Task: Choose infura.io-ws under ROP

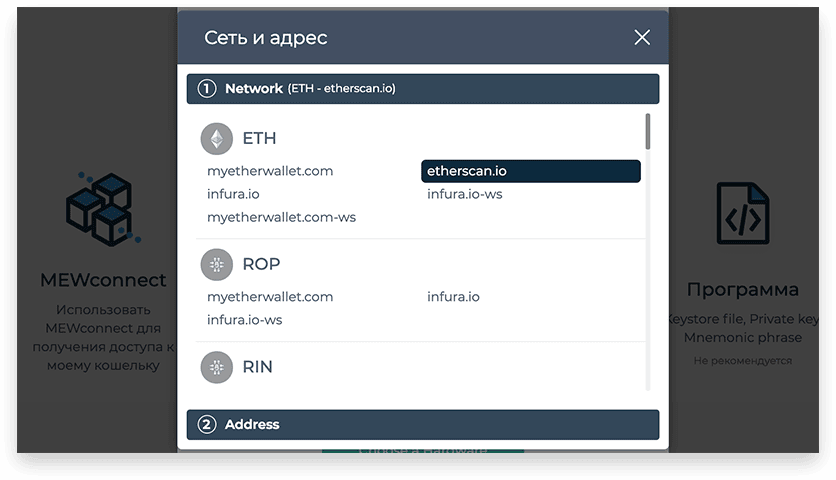Action: point(244,320)
